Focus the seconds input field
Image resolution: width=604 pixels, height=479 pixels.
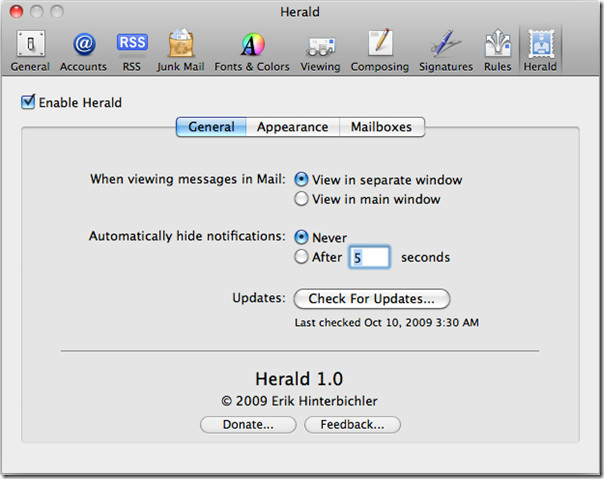369,257
